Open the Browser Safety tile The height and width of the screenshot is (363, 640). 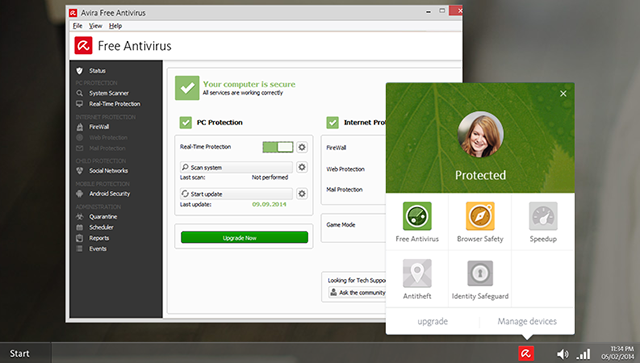[480, 222]
